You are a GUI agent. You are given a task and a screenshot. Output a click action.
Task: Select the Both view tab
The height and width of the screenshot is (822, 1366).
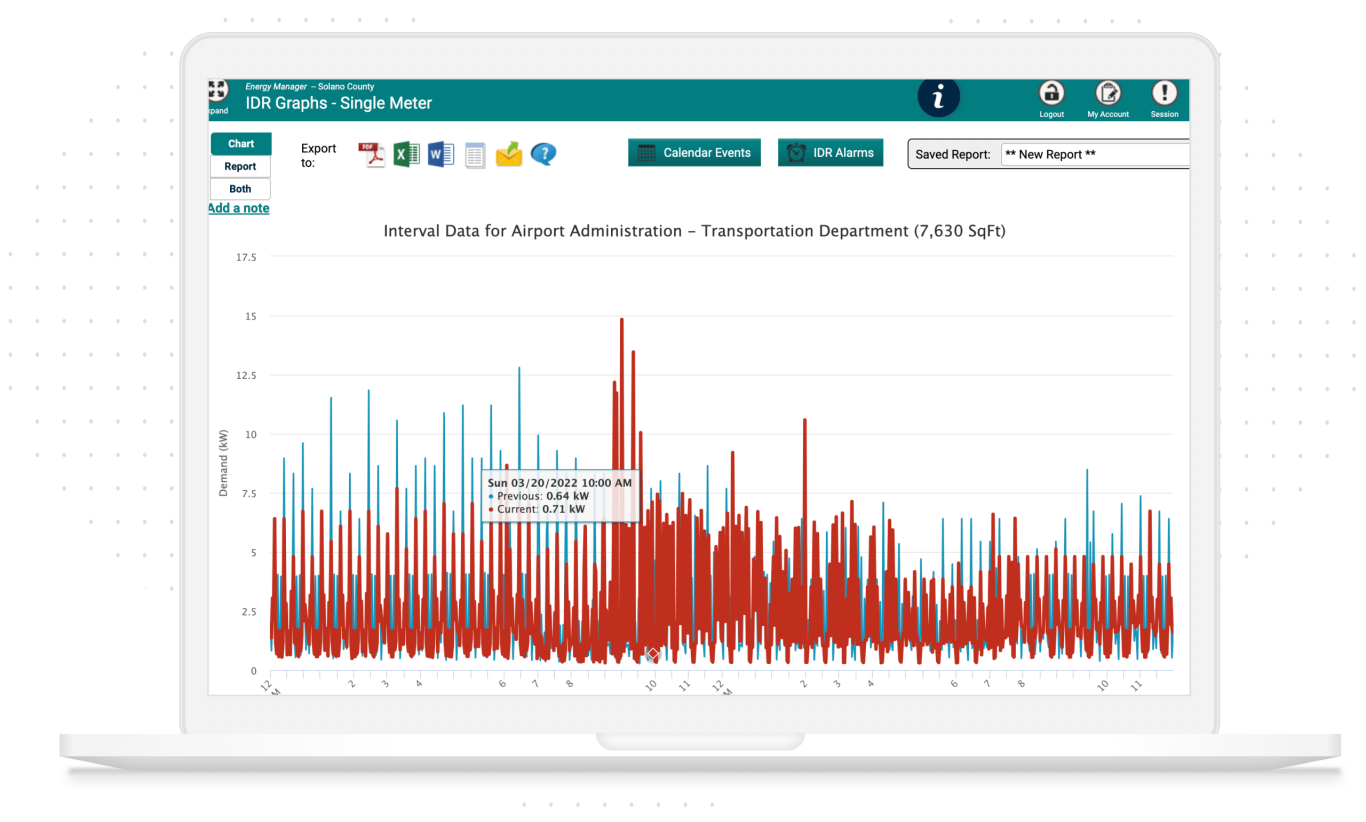pos(240,189)
